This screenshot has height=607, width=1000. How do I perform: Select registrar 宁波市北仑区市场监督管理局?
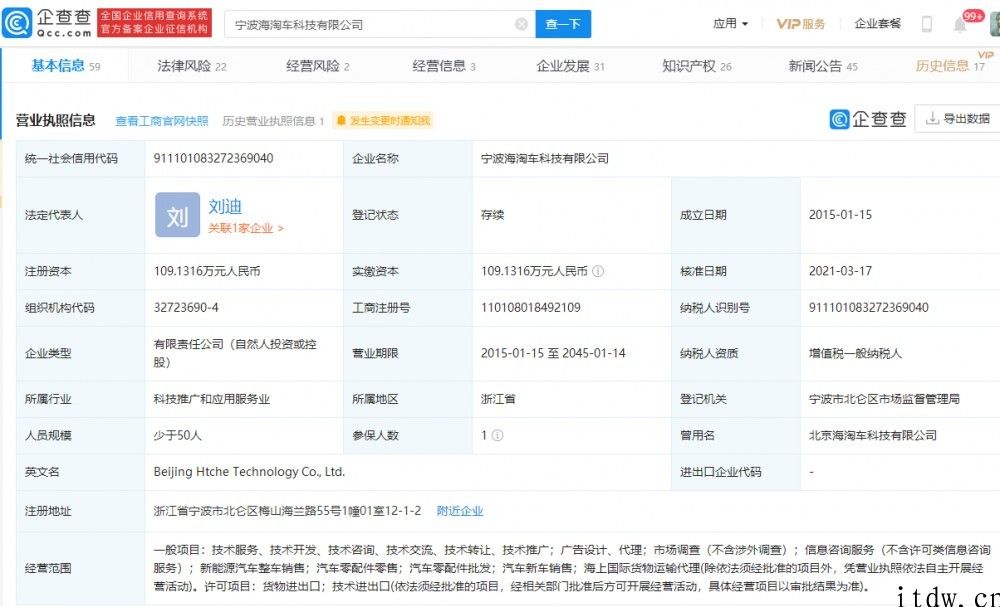point(884,399)
